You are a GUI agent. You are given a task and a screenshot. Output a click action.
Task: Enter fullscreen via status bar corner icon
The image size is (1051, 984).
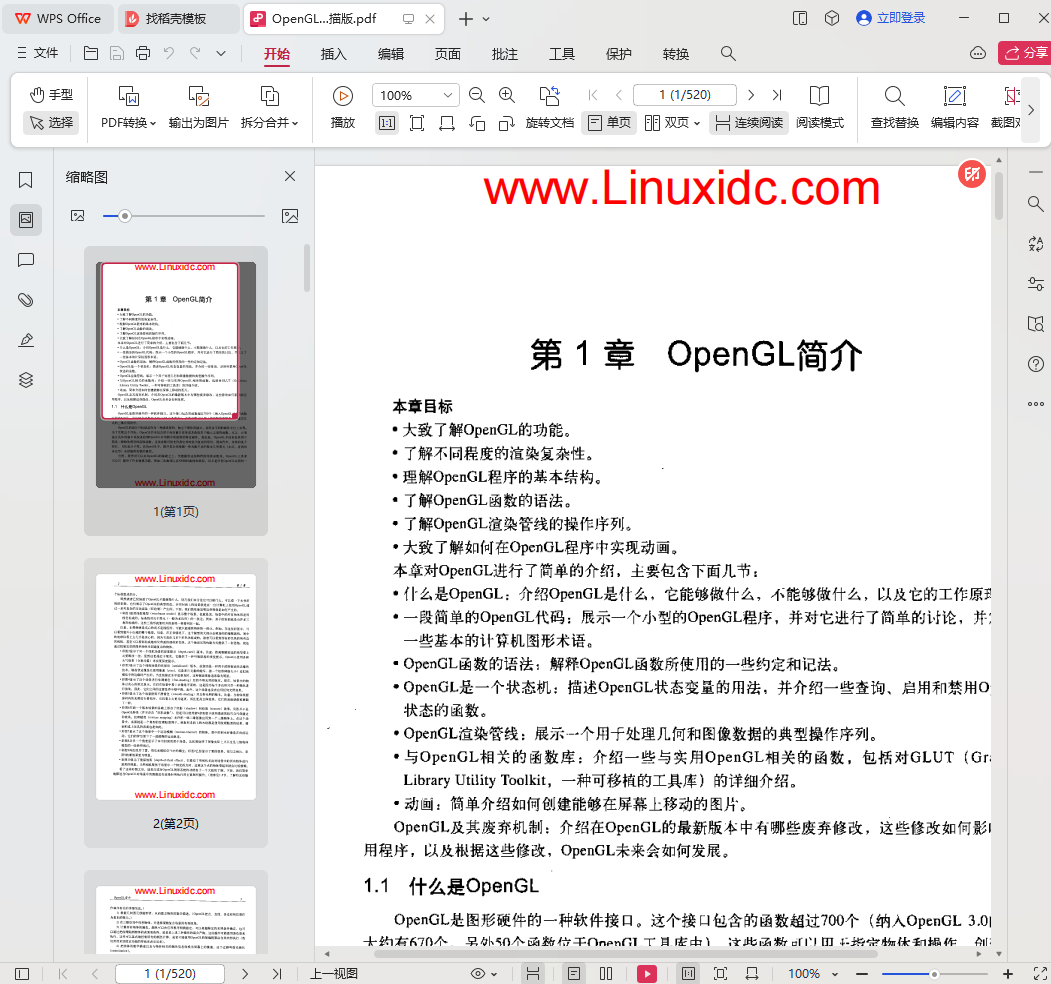[1040, 973]
